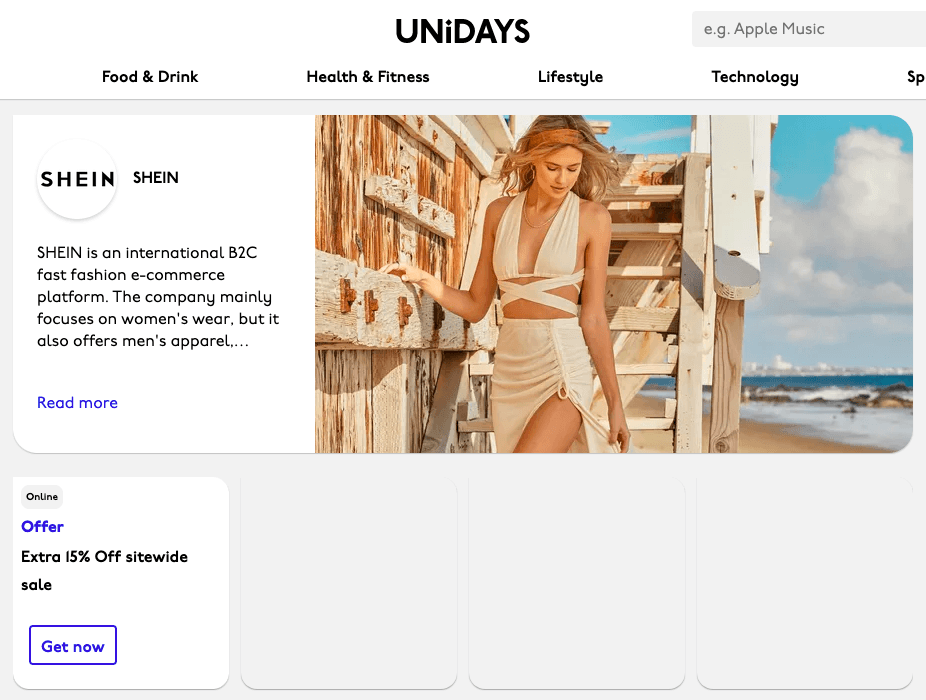926x700 pixels.
Task: Open the Food & Drink category
Action: click(150, 77)
